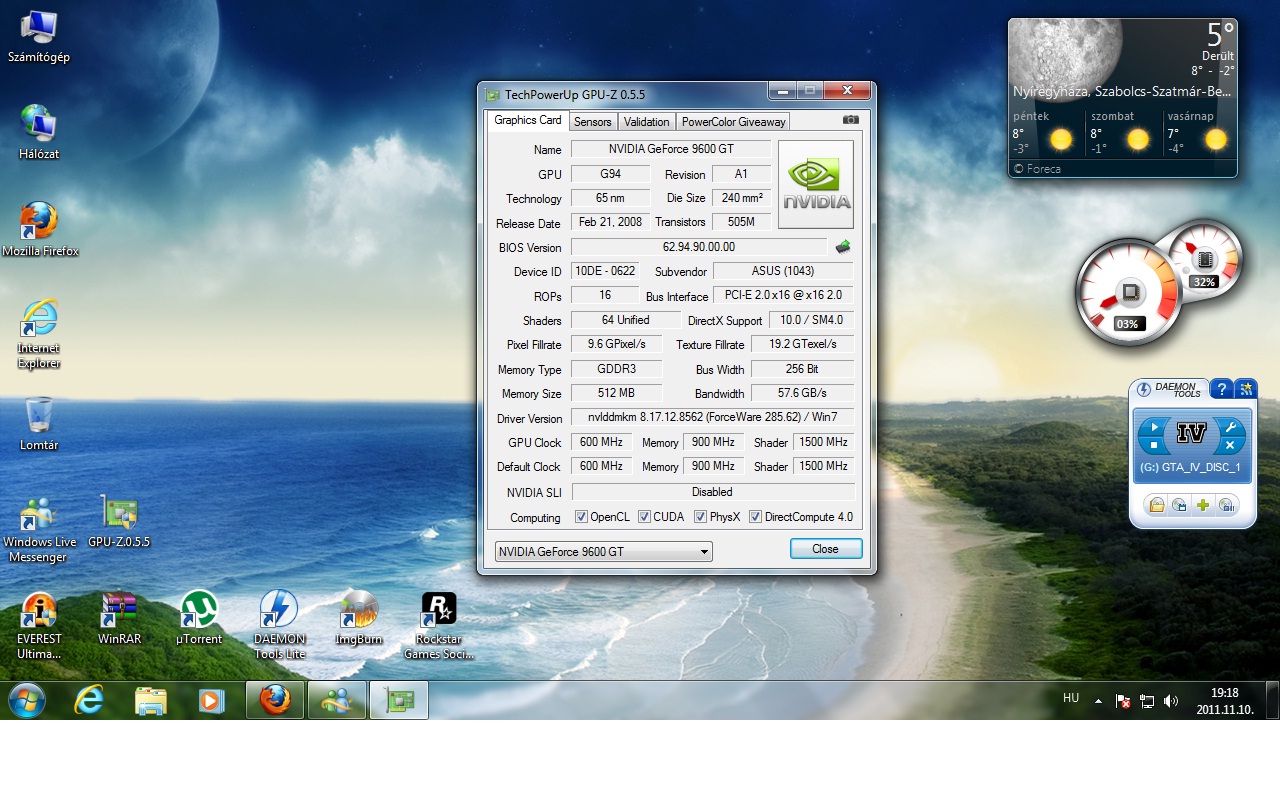The width and height of the screenshot is (1280, 800).
Task: Launch the µTorrent desktop shortcut
Action: [199, 619]
